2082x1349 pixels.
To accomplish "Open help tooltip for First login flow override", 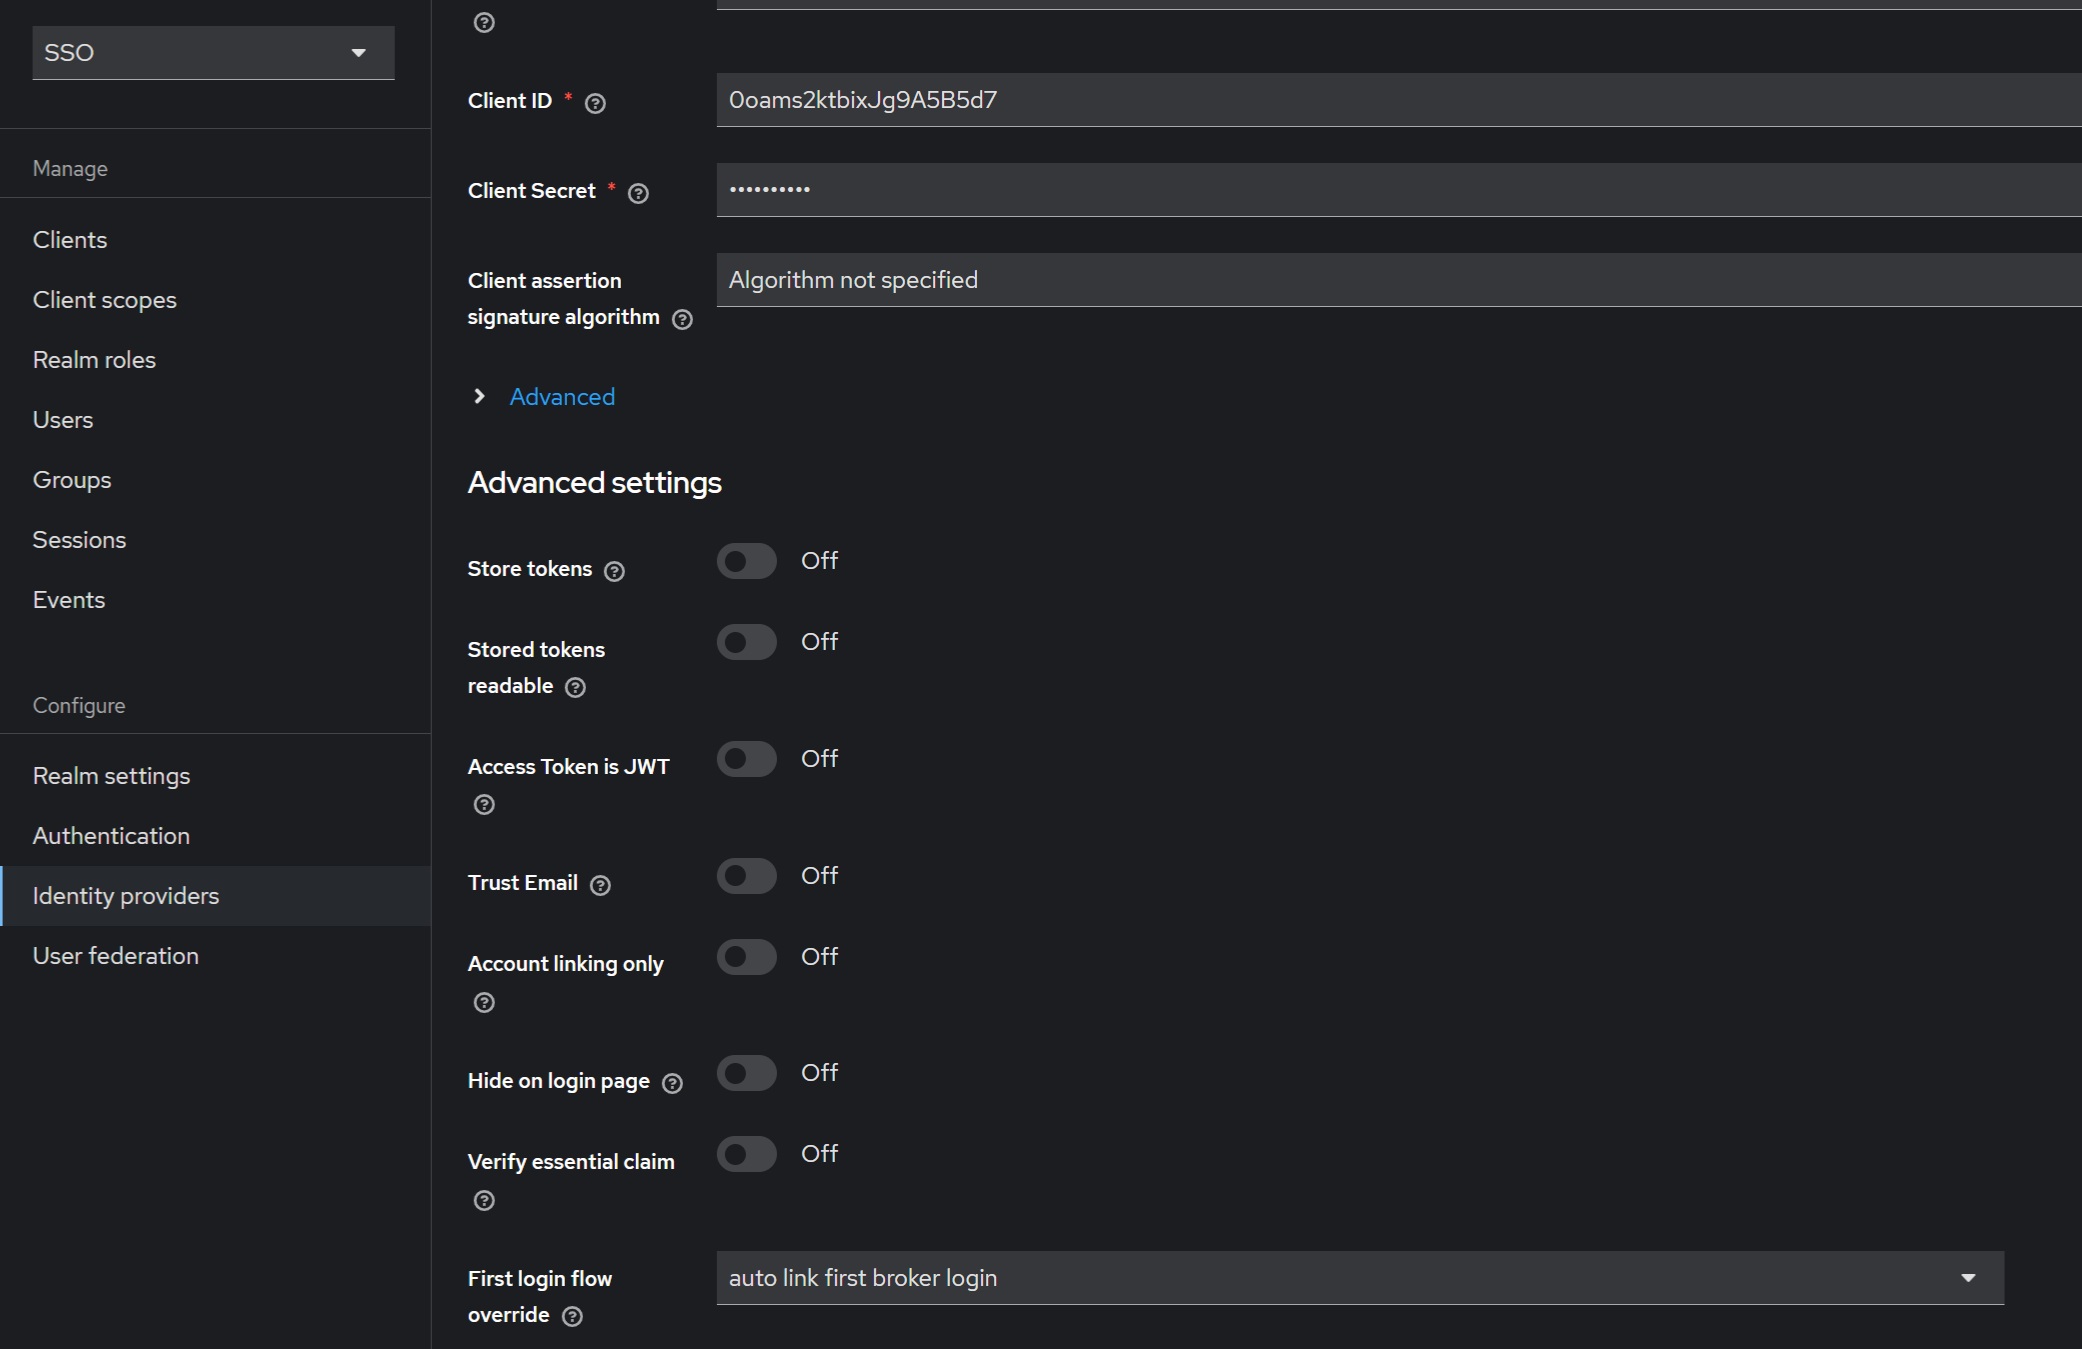I will point(573,1317).
